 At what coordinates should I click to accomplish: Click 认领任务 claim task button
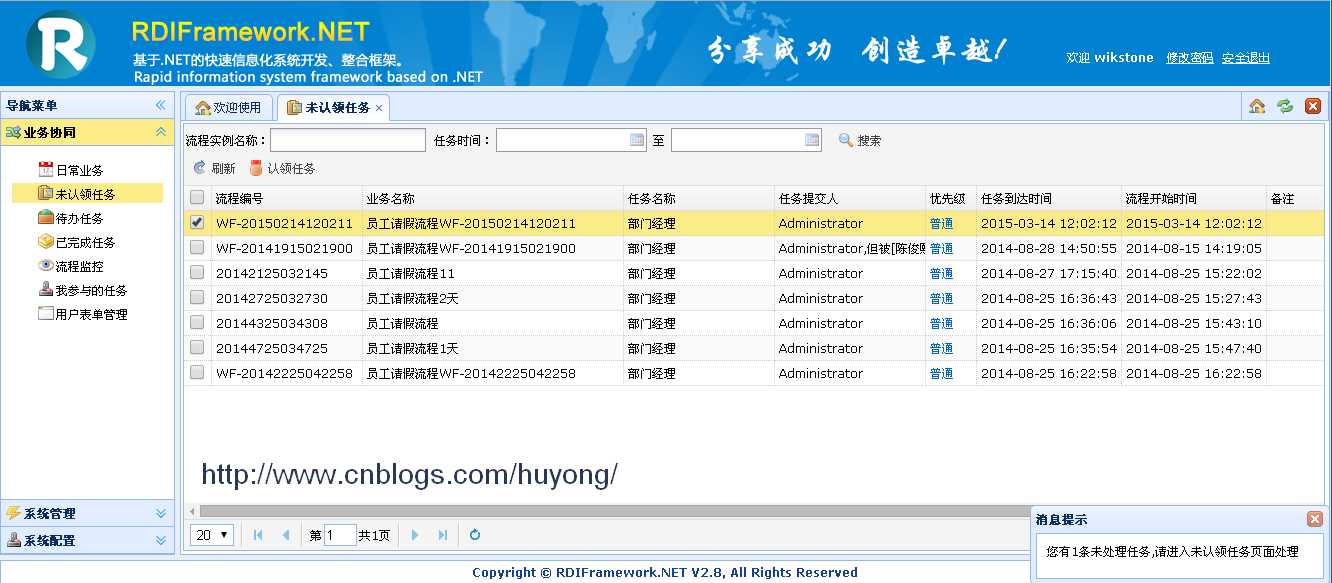(x=283, y=169)
